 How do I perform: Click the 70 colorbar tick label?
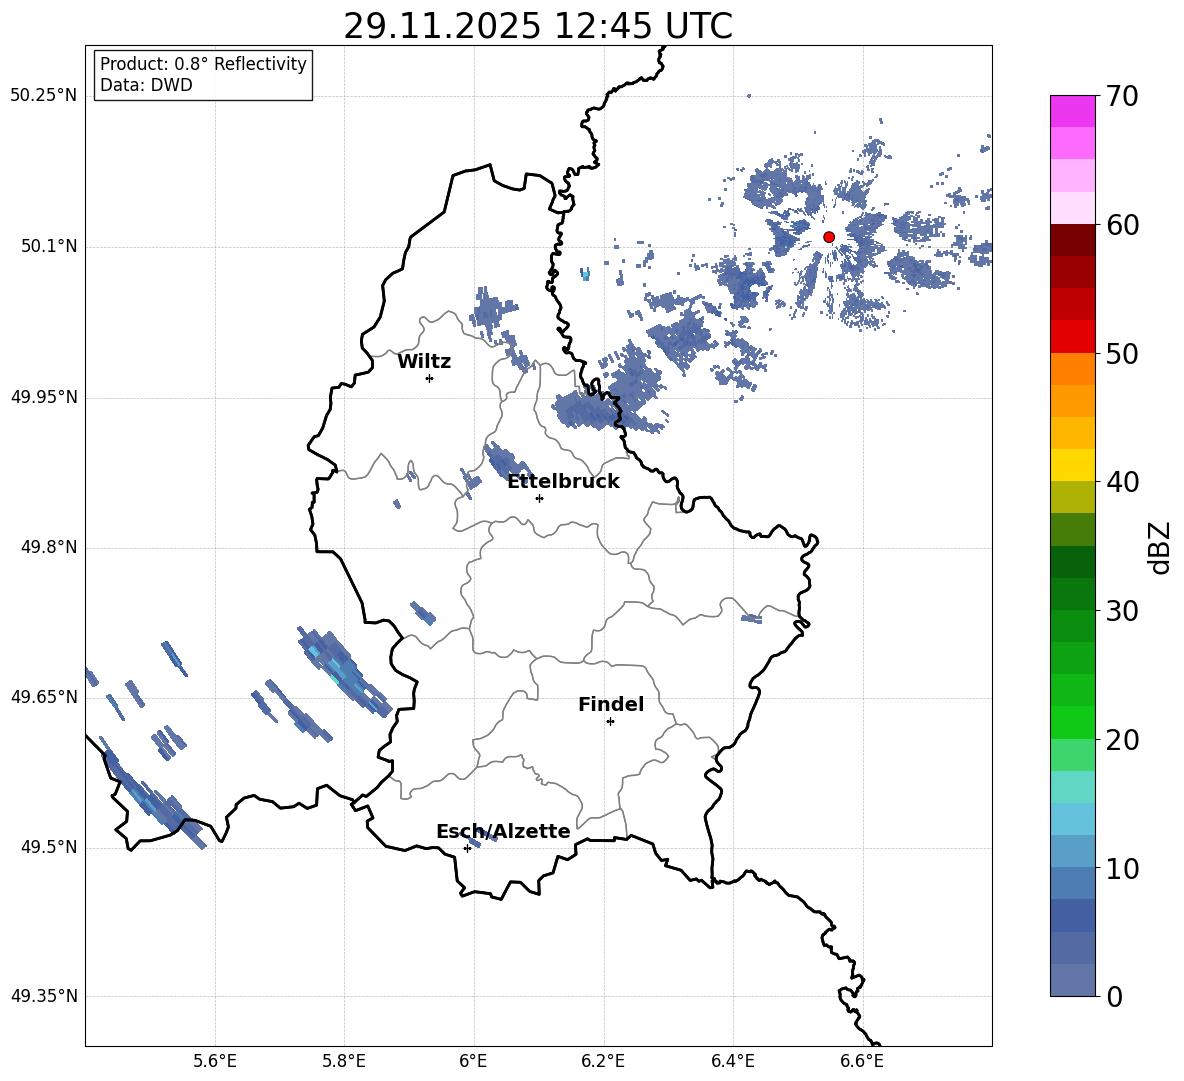1122,97
